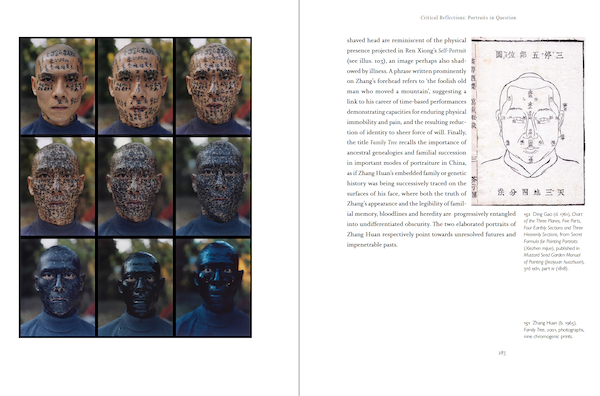
Task: Select the Ding Gao chart caption
Action: point(553,241)
